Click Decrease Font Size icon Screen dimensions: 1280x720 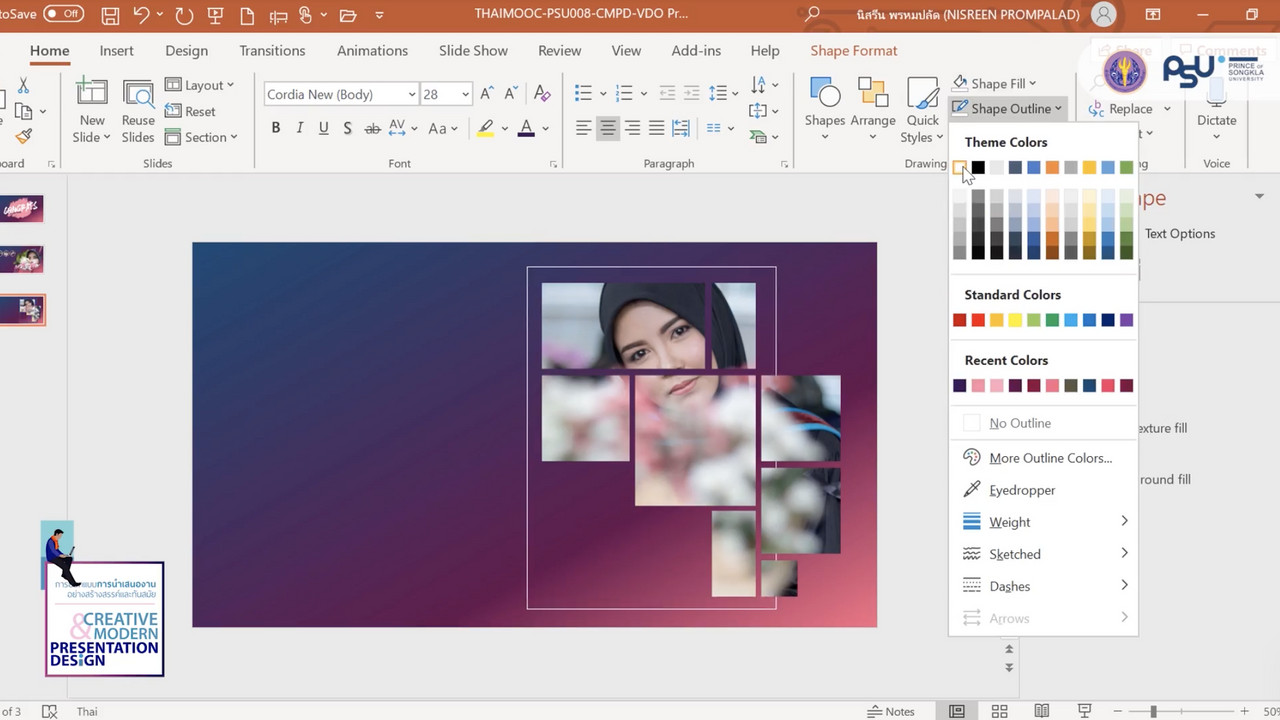pos(513,94)
